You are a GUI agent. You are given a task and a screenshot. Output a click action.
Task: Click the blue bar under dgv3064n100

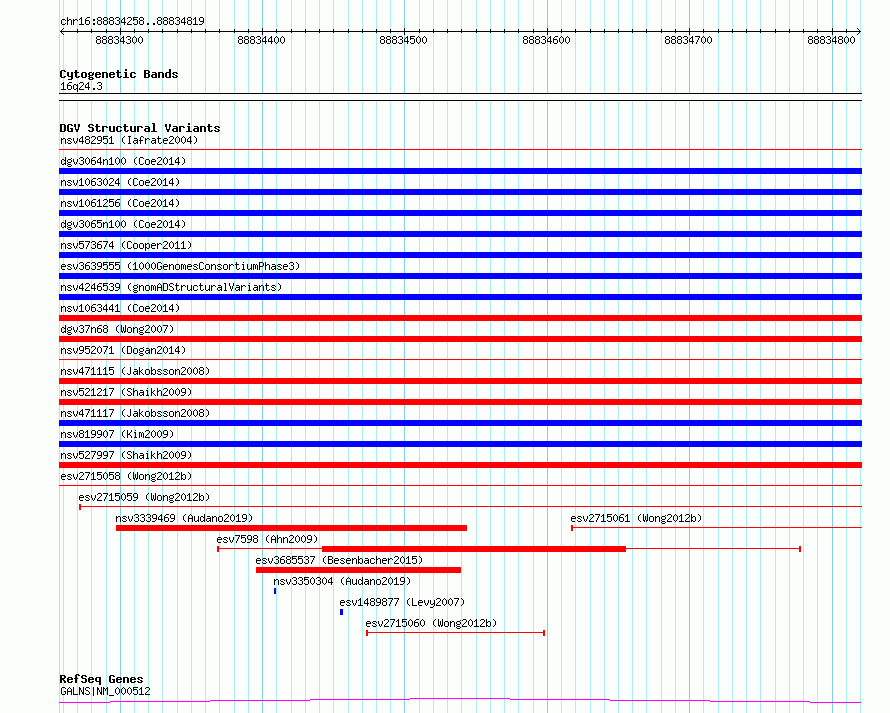pos(460,171)
